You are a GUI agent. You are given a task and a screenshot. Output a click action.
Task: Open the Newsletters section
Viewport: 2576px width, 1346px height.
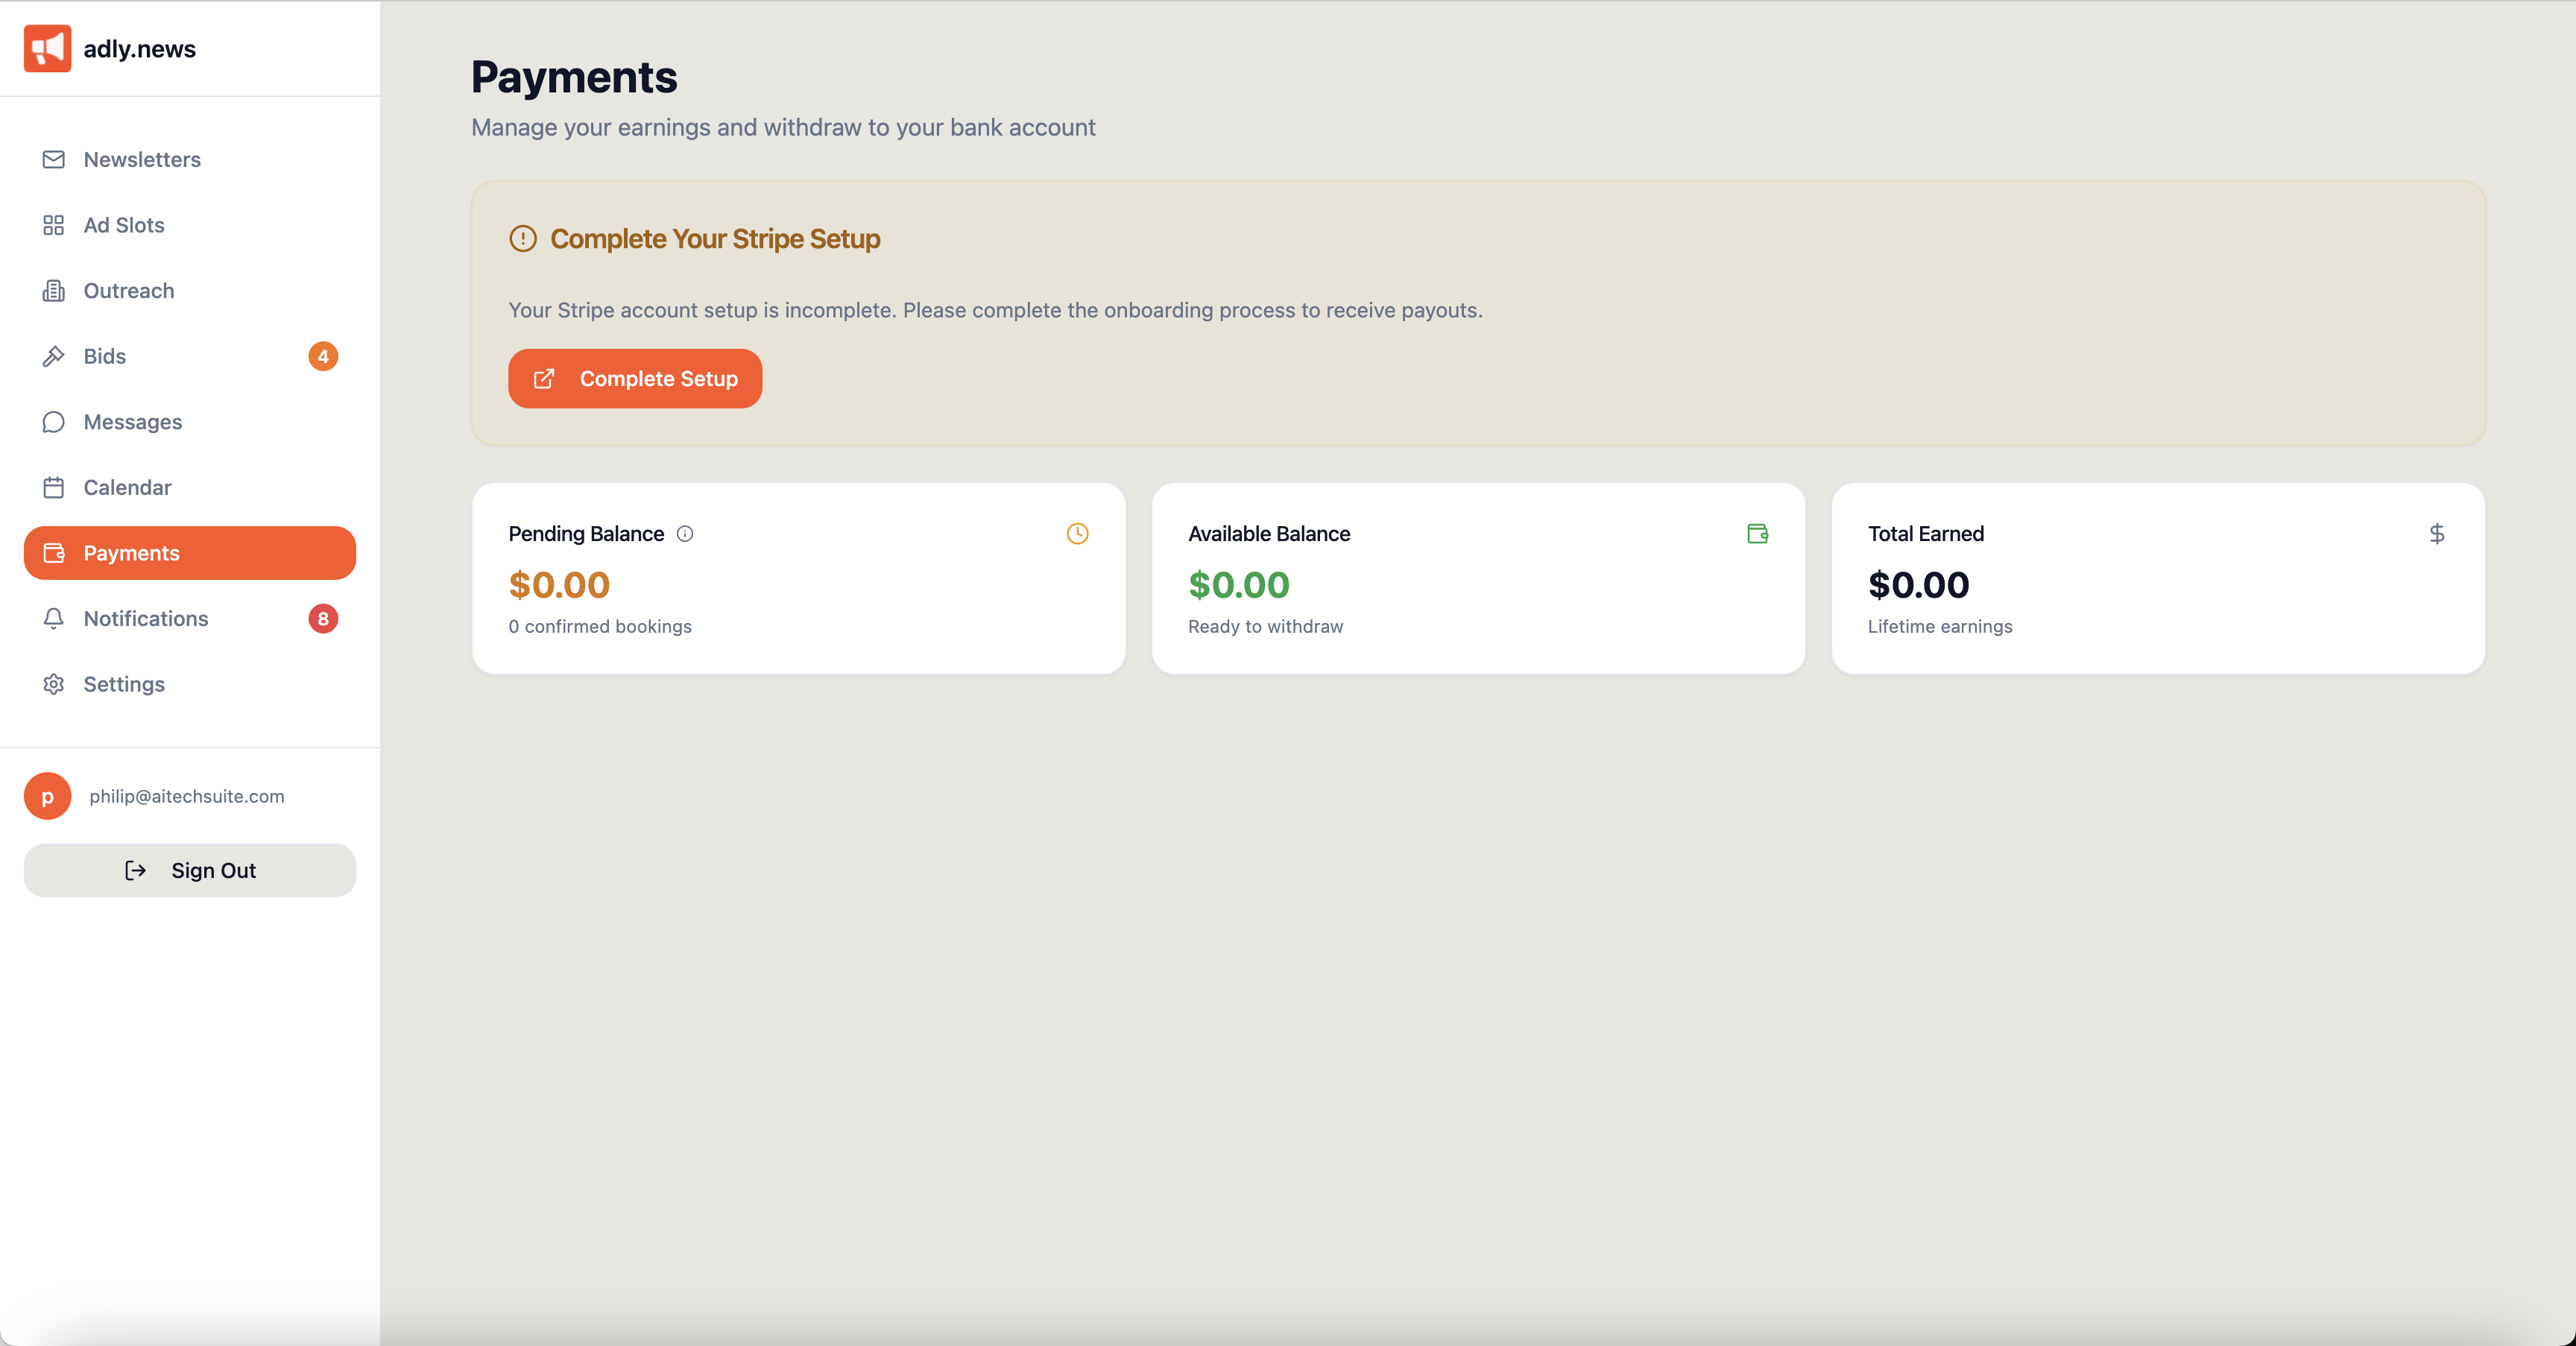coord(142,160)
